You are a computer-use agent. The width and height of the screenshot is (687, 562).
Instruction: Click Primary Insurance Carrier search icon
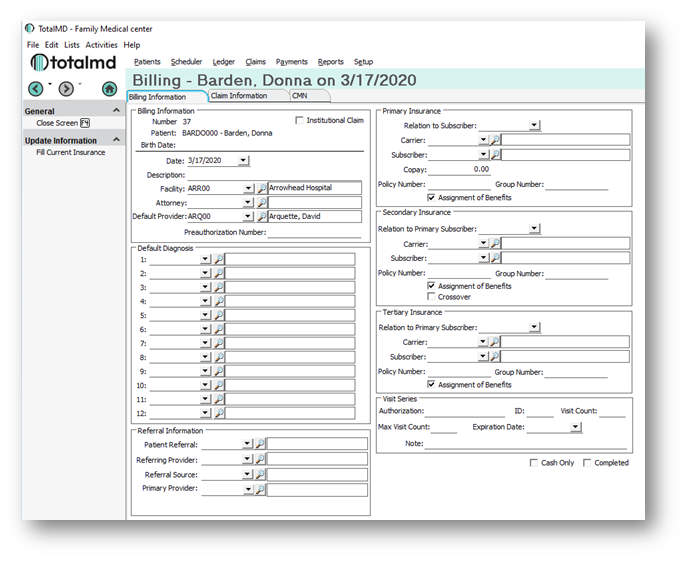coord(494,140)
